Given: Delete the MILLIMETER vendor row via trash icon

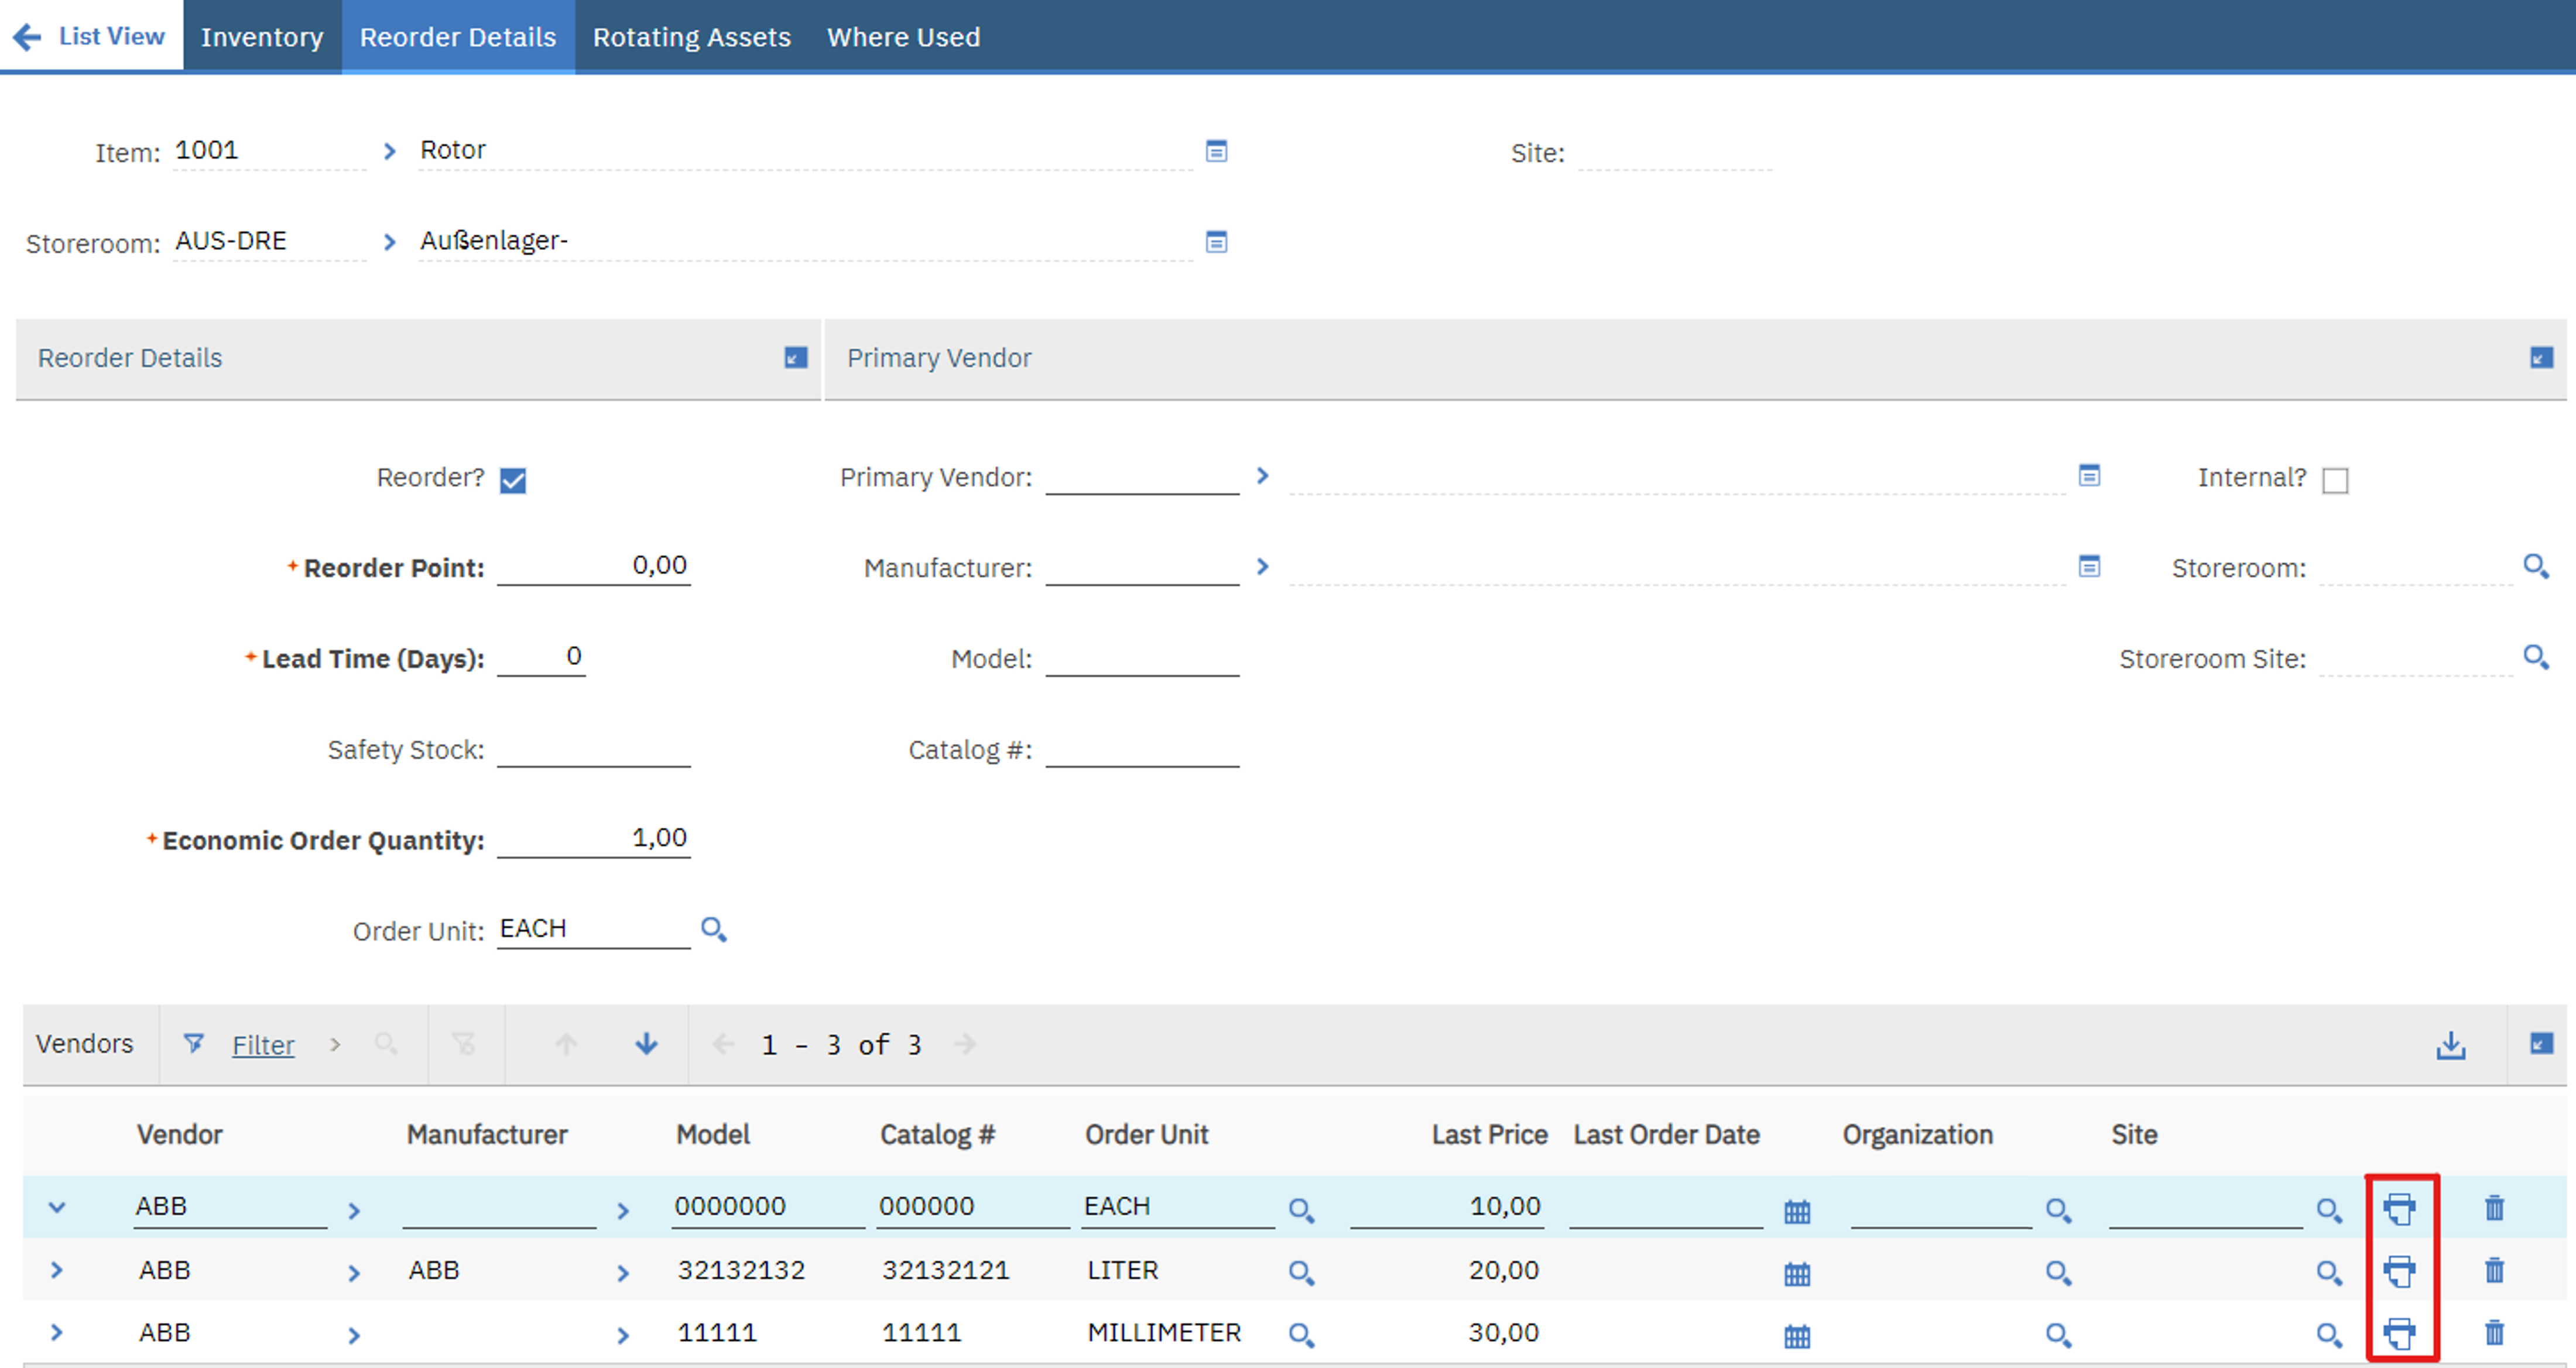Looking at the screenshot, I should pos(2494,1333).
